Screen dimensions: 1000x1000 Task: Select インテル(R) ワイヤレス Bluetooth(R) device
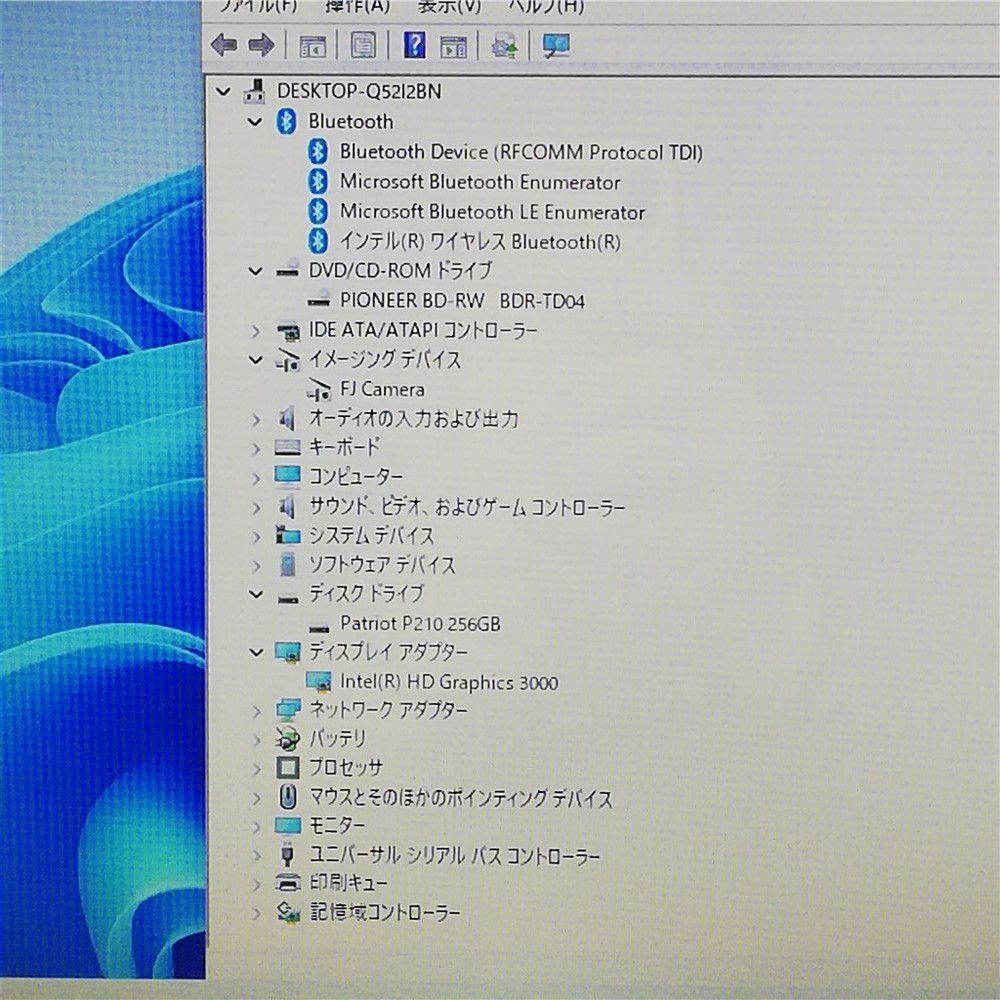click(480, 242)
